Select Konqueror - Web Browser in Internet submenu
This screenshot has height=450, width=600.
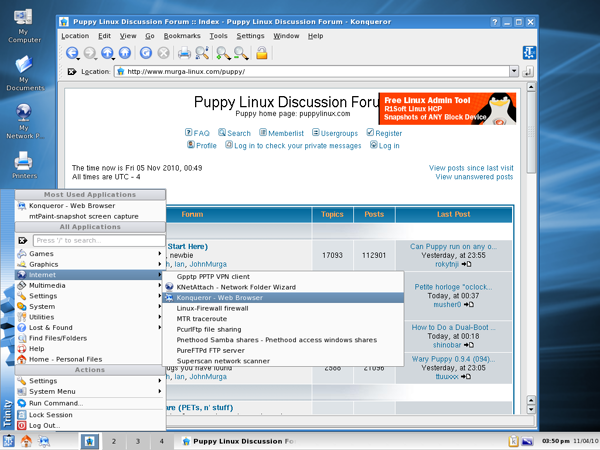pos(283,298)
